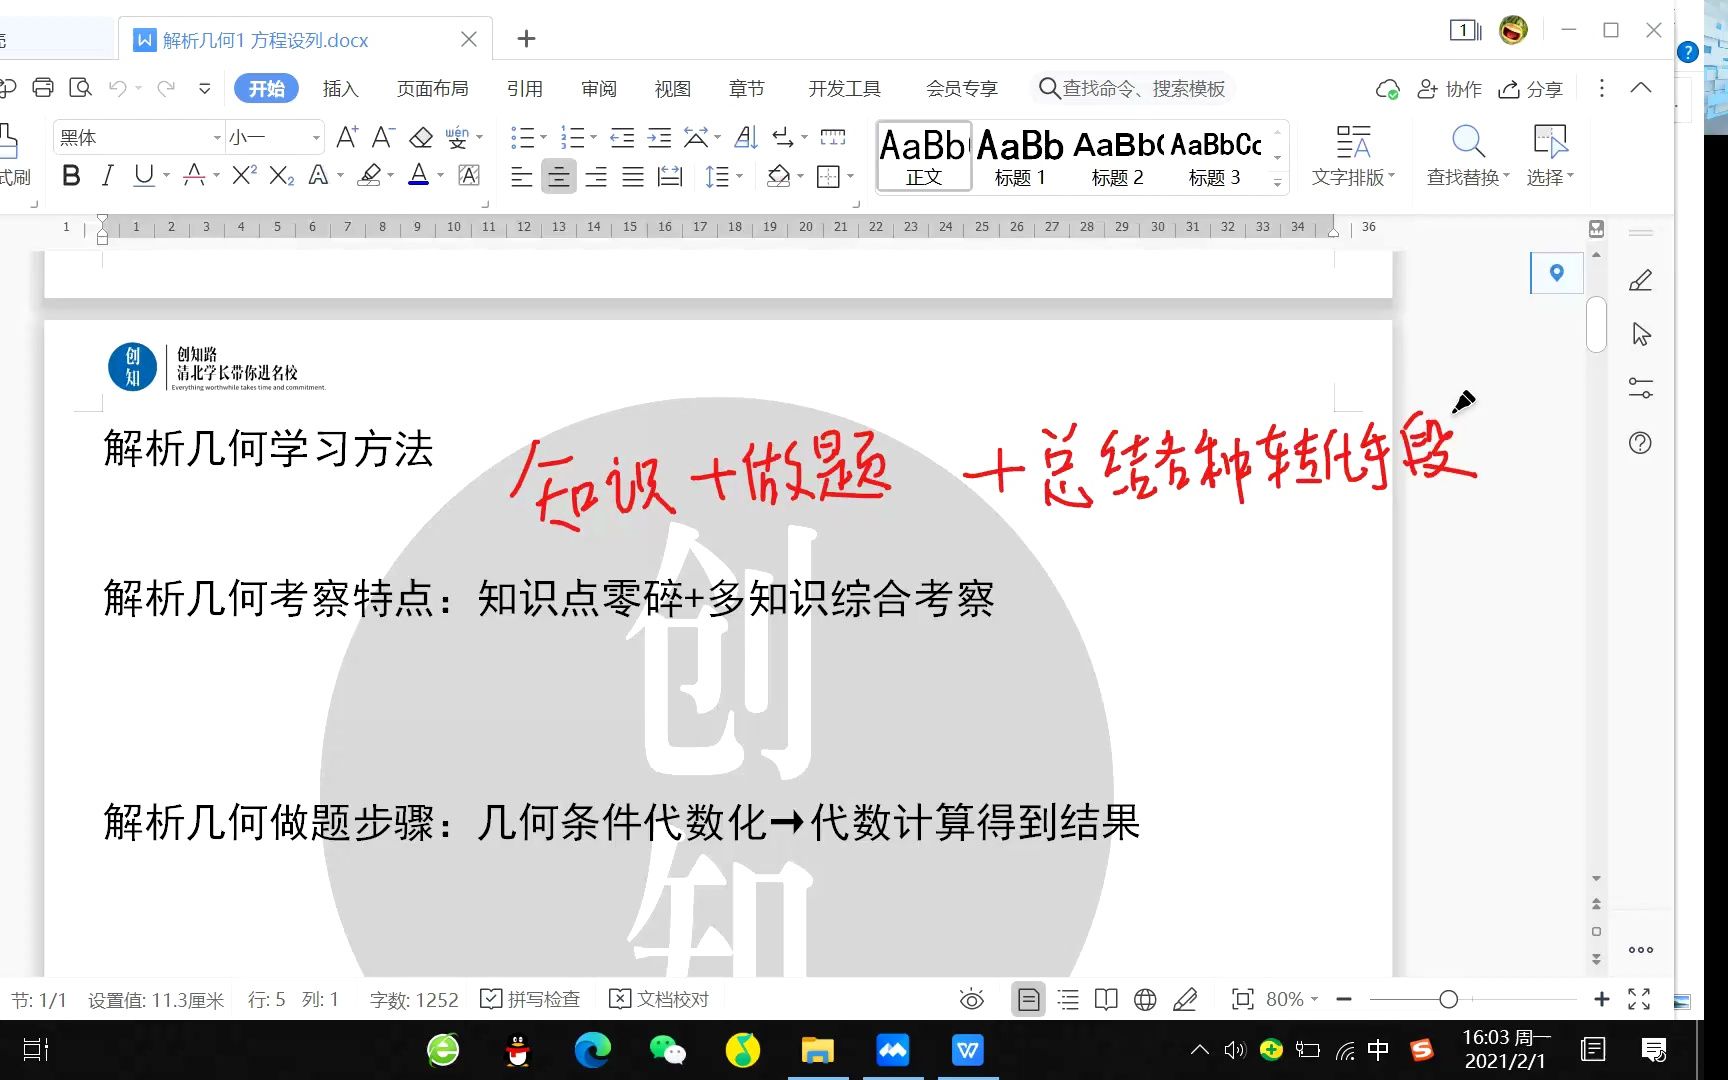Switch to the 插入 tab
The width and height of the screenshot is (1728, 1080).
pos(340,89)
